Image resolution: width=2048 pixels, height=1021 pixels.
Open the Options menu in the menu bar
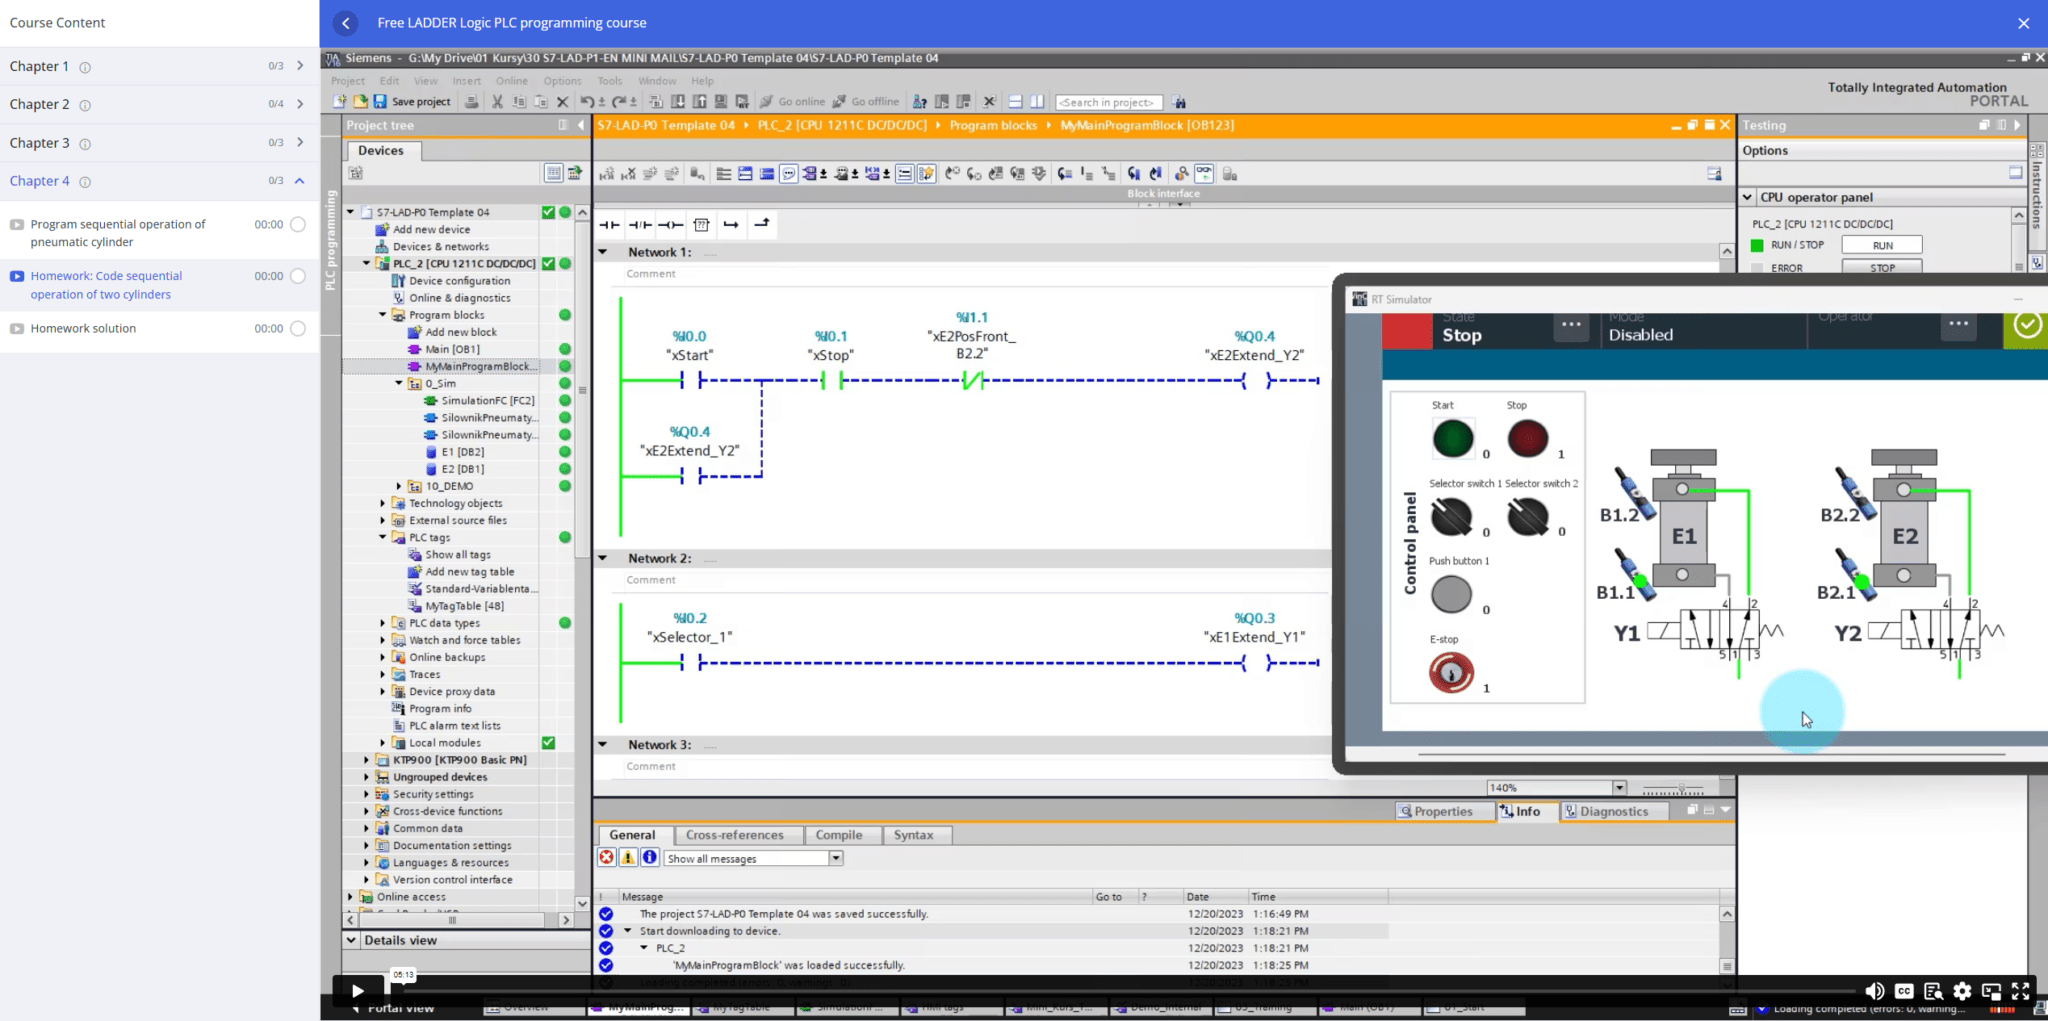[x=561, y=81]
